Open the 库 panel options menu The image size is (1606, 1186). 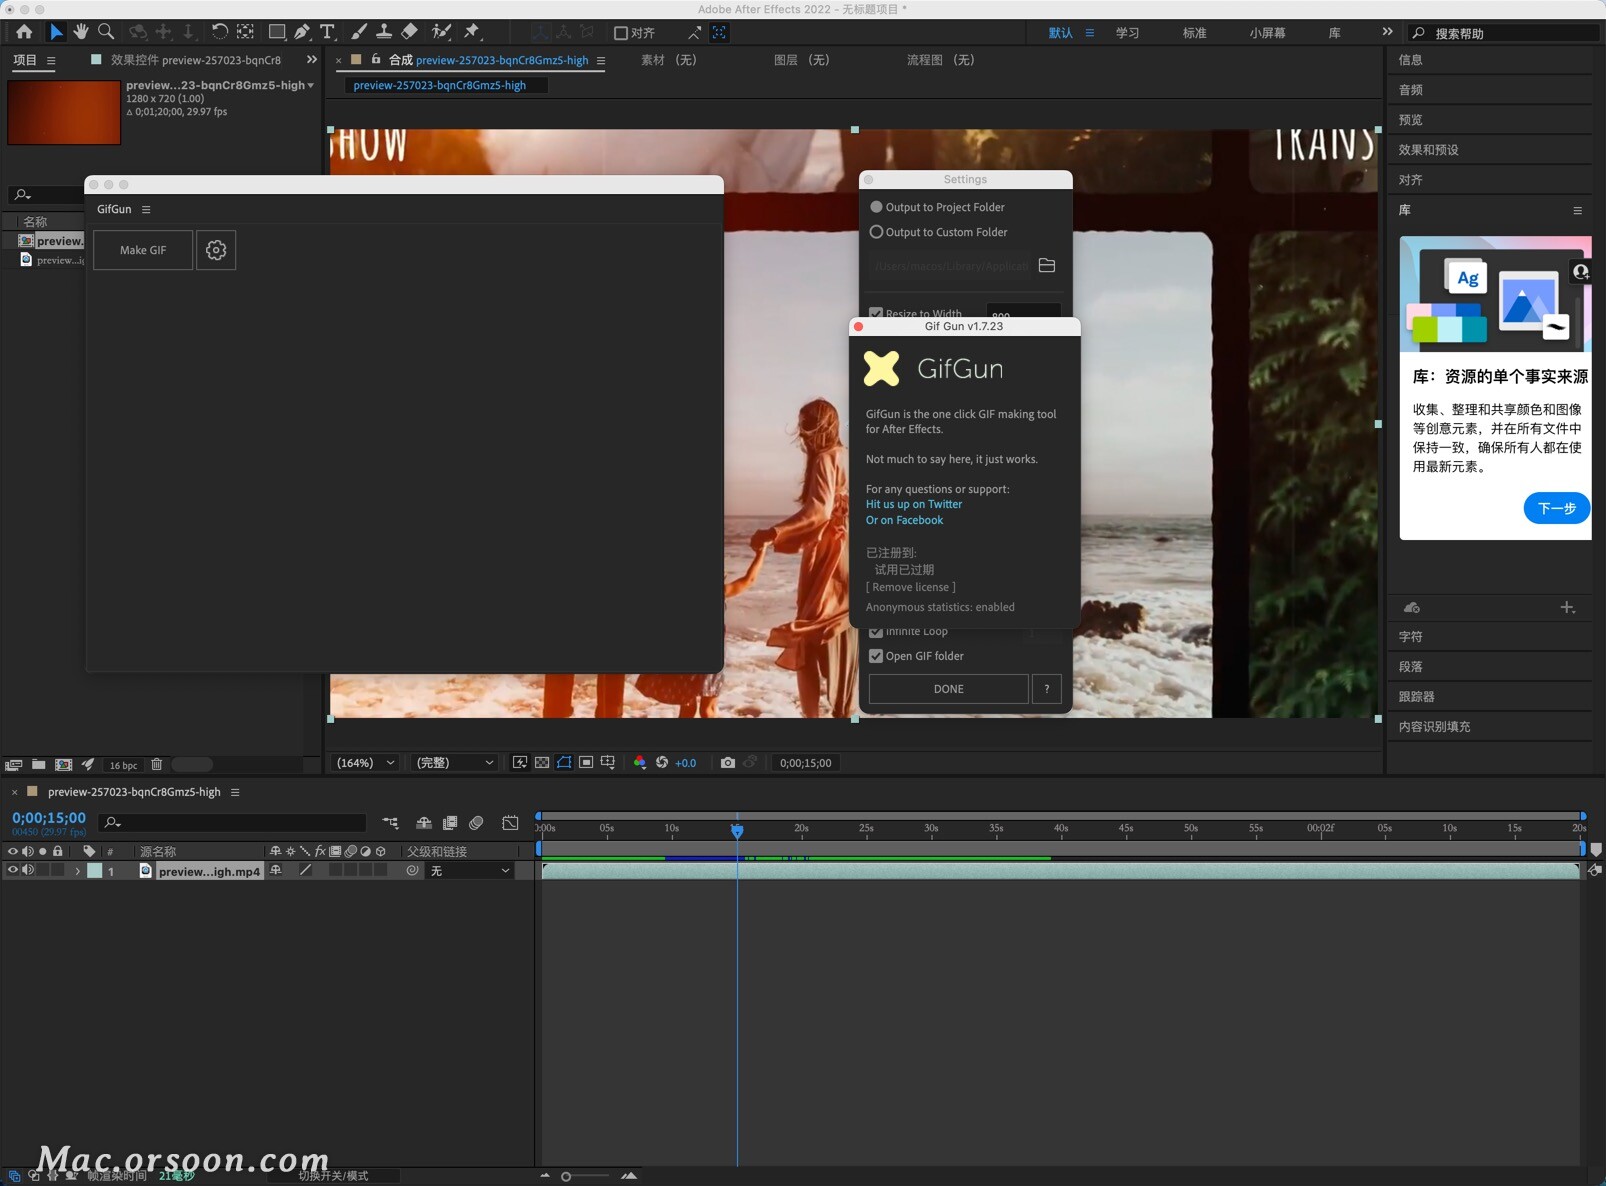[x=1577, y=211]
